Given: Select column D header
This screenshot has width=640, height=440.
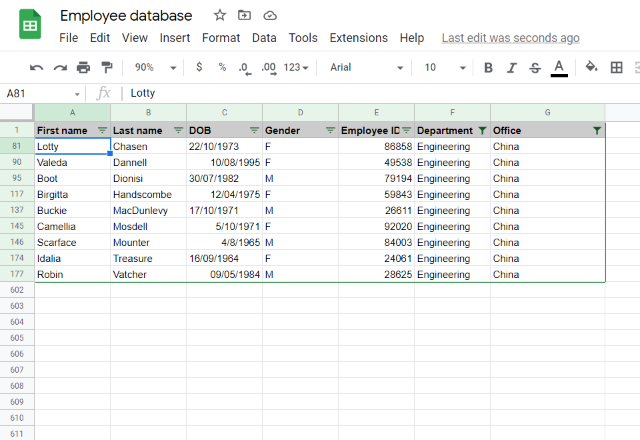Looking at the screenshot, I should click(x=300, y=112).
